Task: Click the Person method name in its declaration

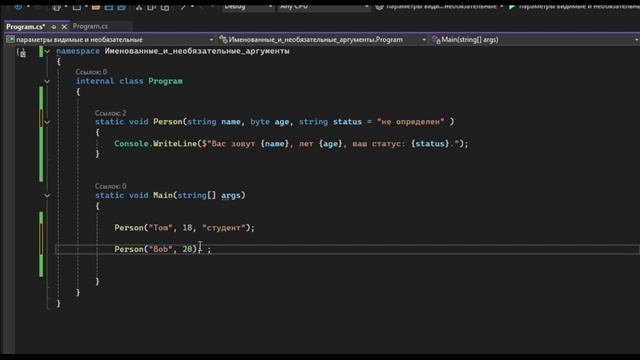Action: [x=168, y=122]
